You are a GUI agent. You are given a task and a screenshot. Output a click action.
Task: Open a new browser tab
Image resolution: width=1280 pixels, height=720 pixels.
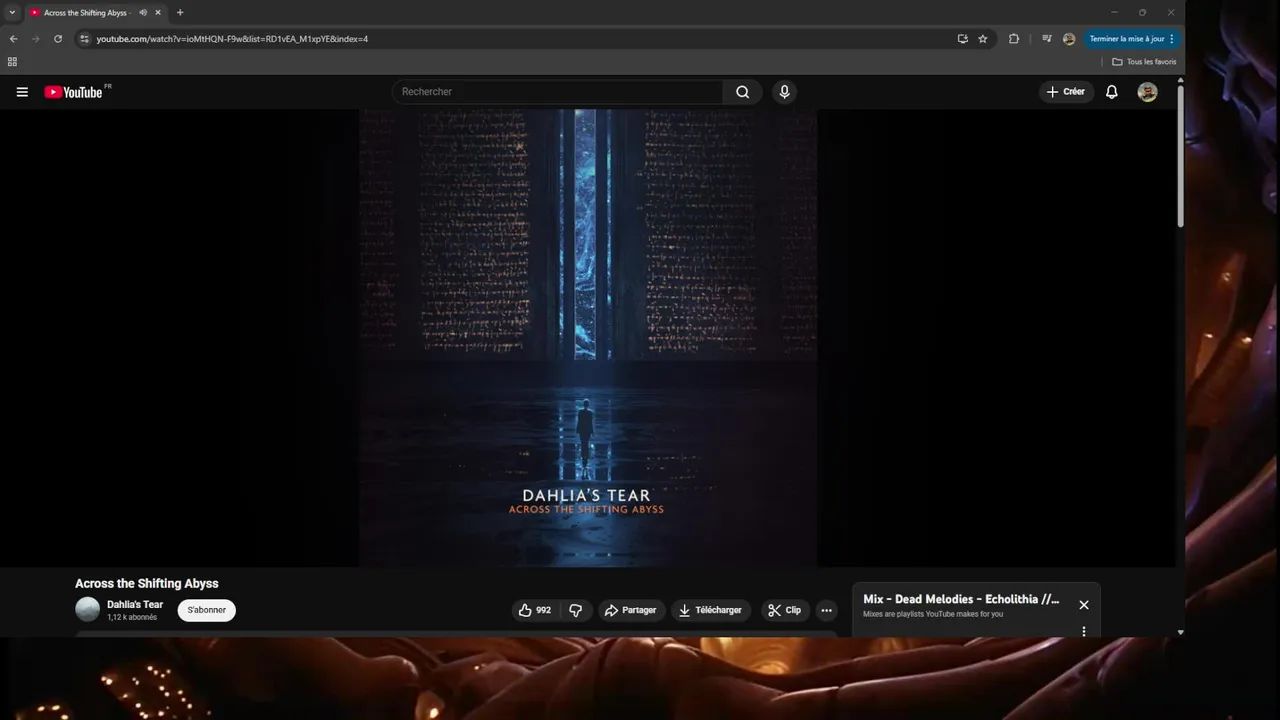coord(180,13)
